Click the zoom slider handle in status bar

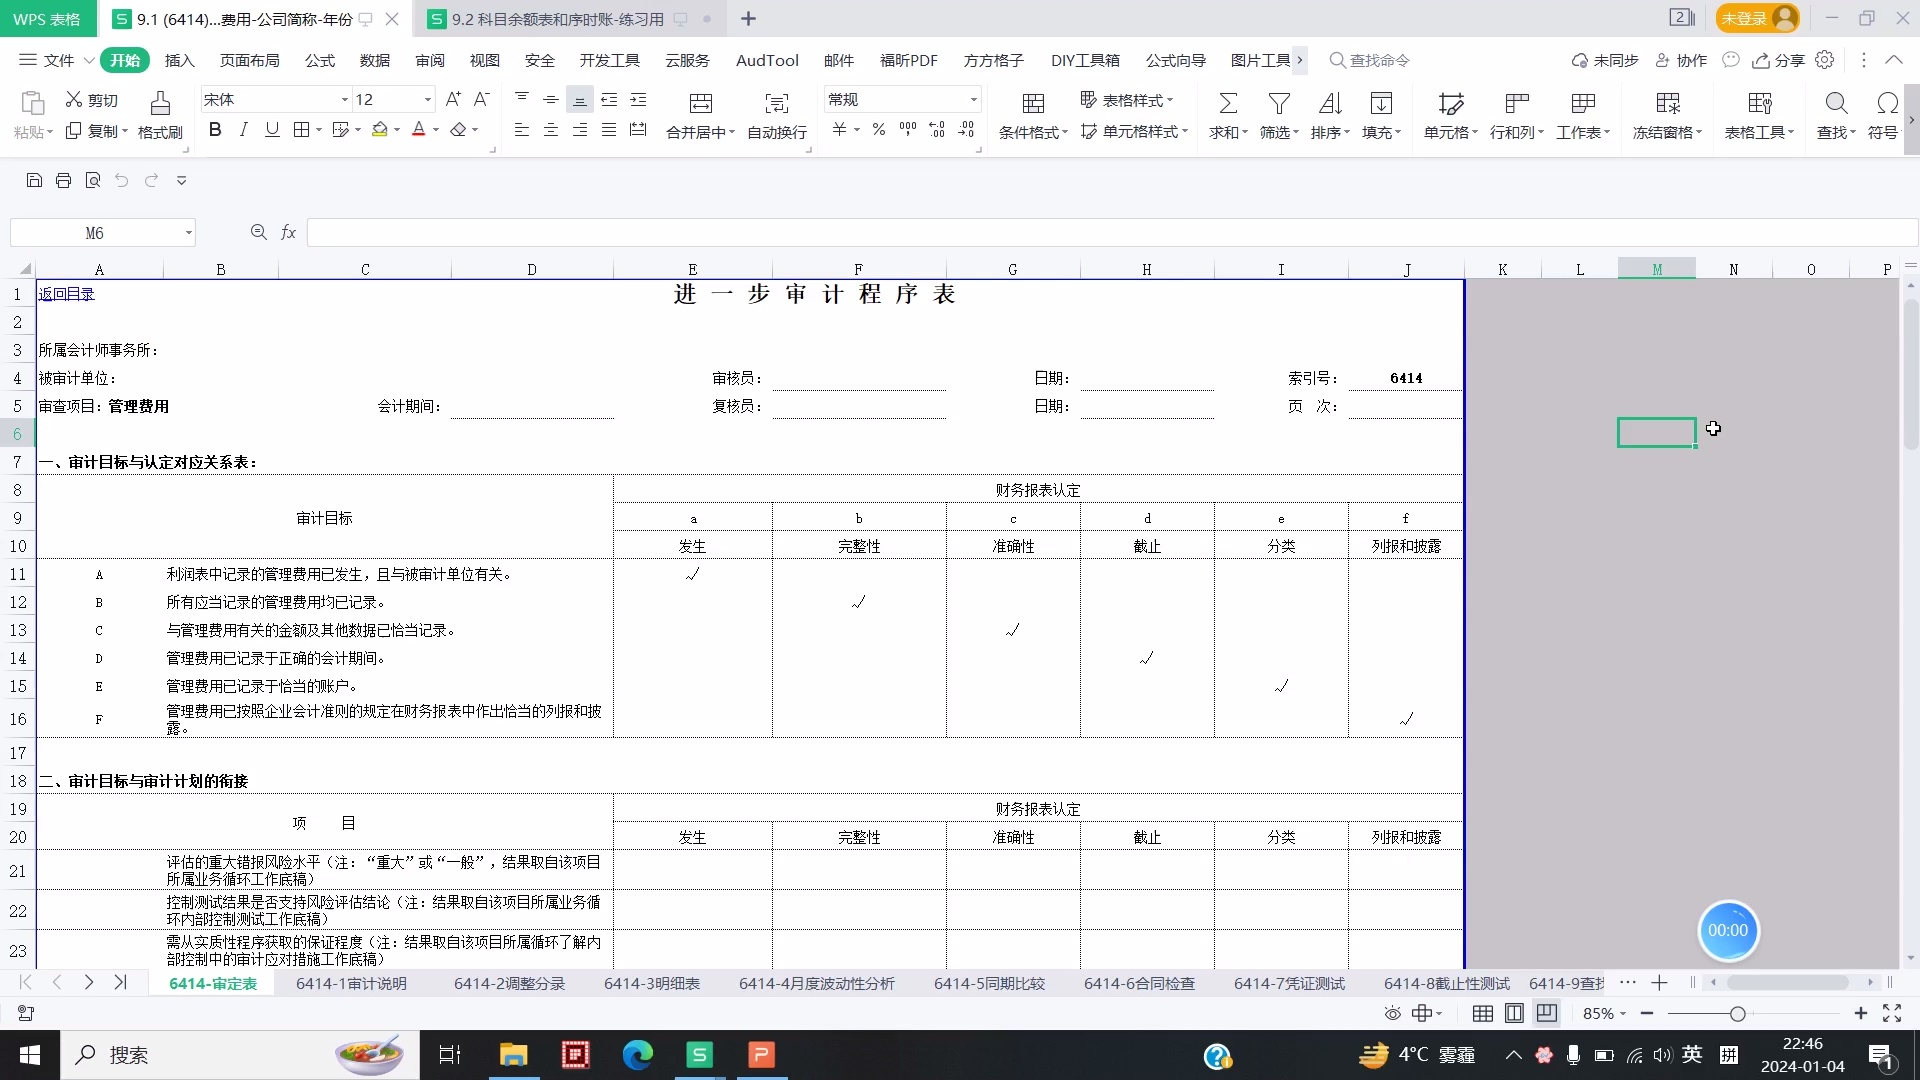point(1738,1013)
